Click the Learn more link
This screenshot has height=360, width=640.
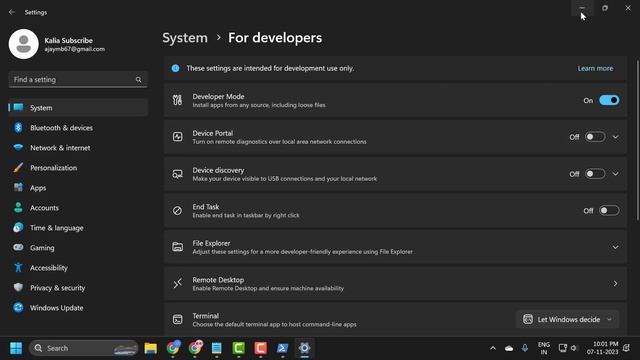point(595,68)
